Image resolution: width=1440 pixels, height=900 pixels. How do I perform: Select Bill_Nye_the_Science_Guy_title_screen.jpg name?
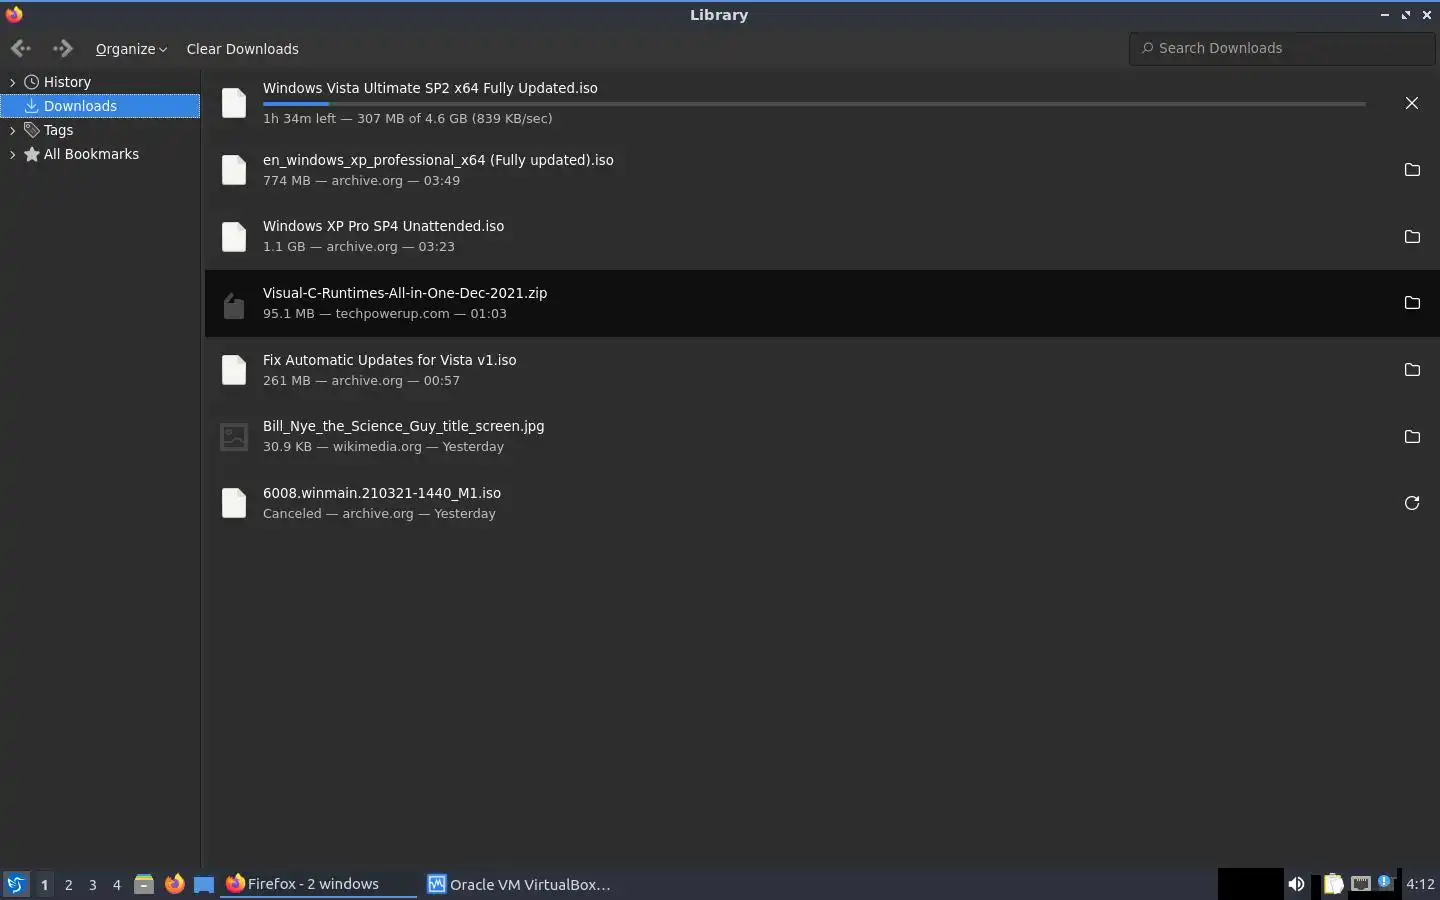point(403,426)
